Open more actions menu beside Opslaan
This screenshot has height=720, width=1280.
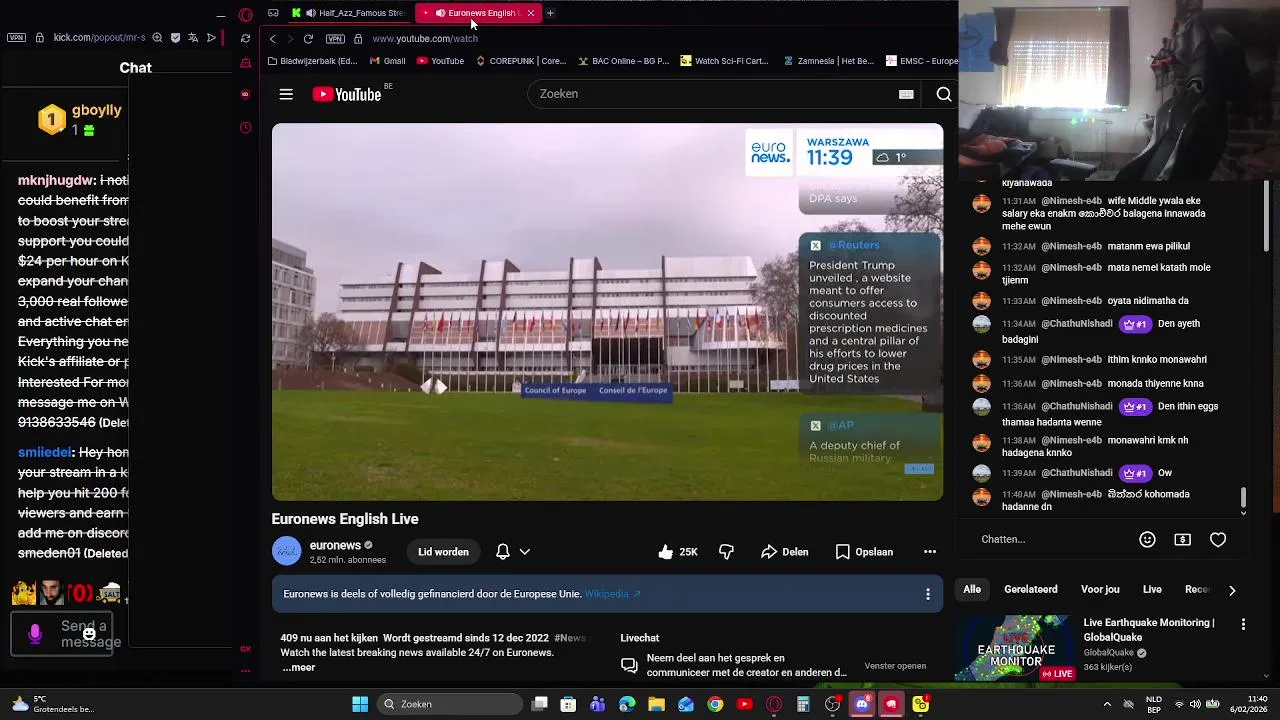929,552
